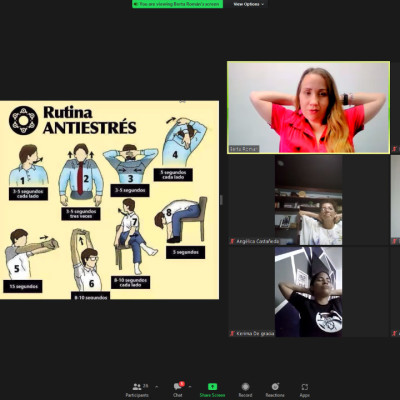Click the green 'You are viewing' screen banner
Screen dimensions: 400x400
[x=177, y=4]
